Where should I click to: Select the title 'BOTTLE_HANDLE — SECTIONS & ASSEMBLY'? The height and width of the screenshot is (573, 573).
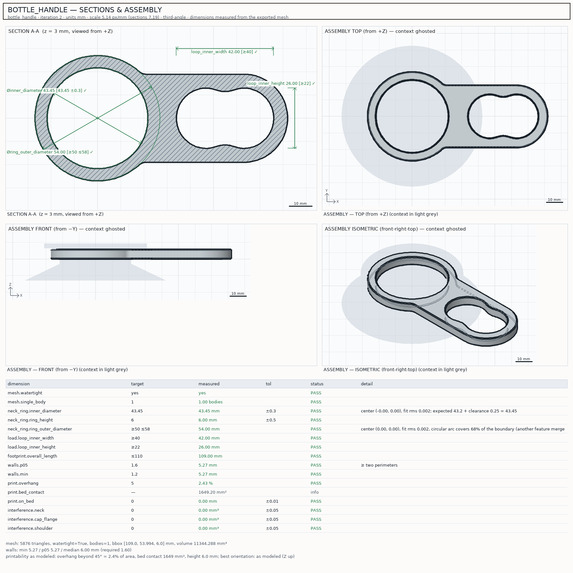(x=85, y=10)
